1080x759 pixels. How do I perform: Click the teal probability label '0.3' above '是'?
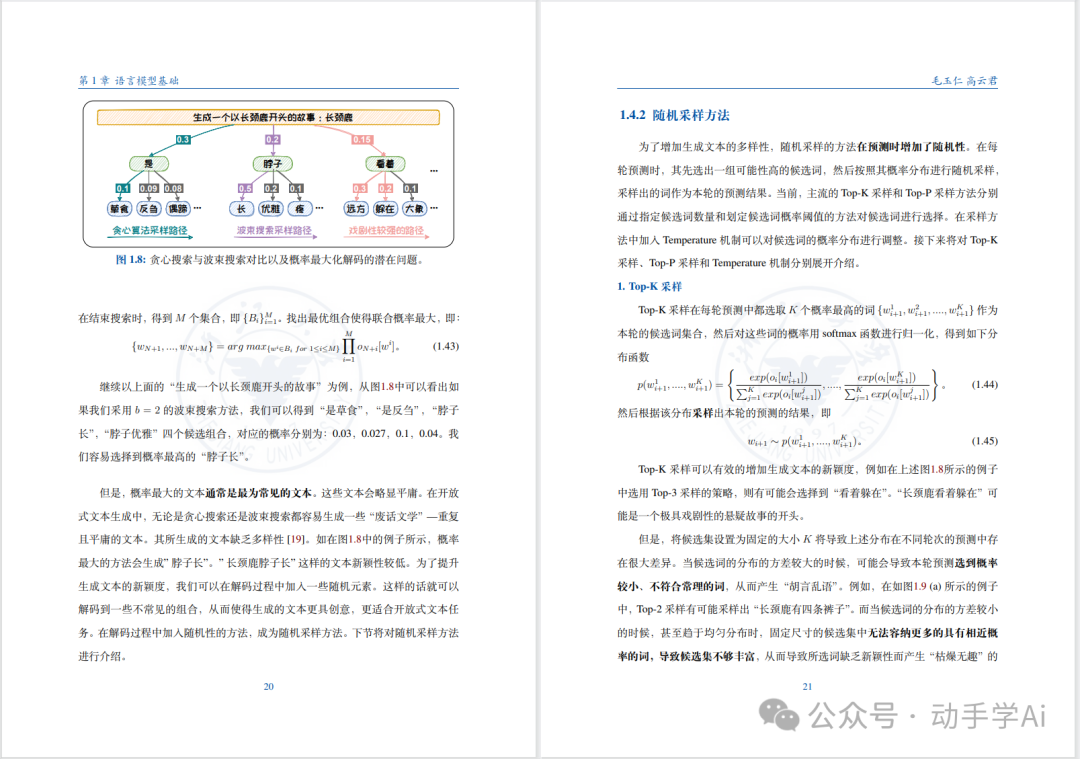click(x=183, y=140)
